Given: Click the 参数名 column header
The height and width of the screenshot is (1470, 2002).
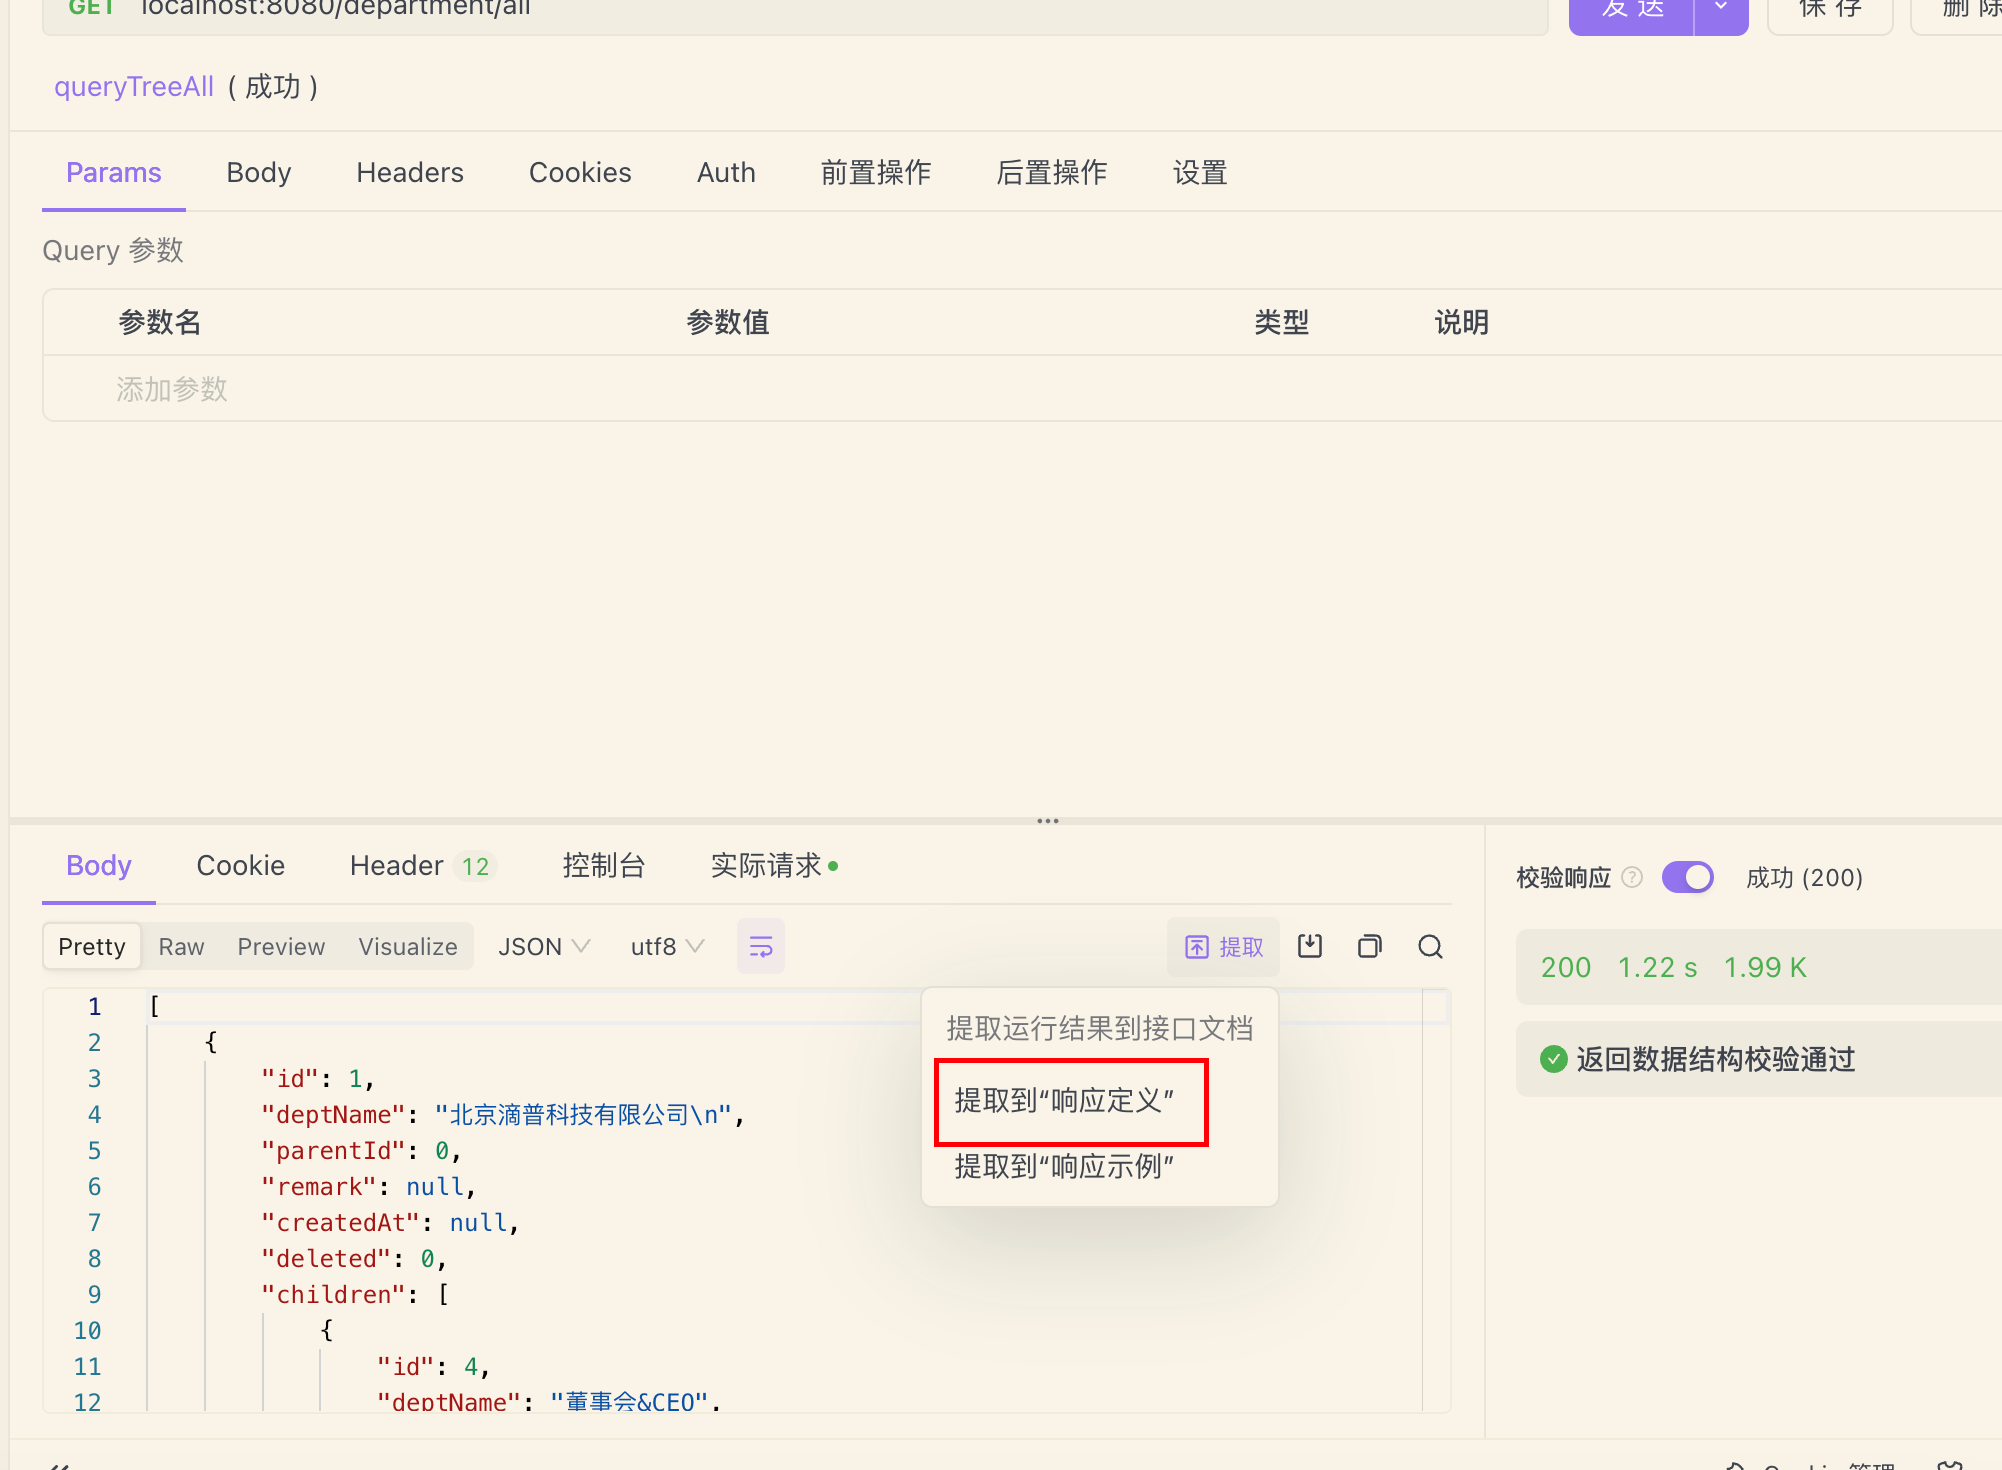Looking at the screenshot, I should click(160, 322).
